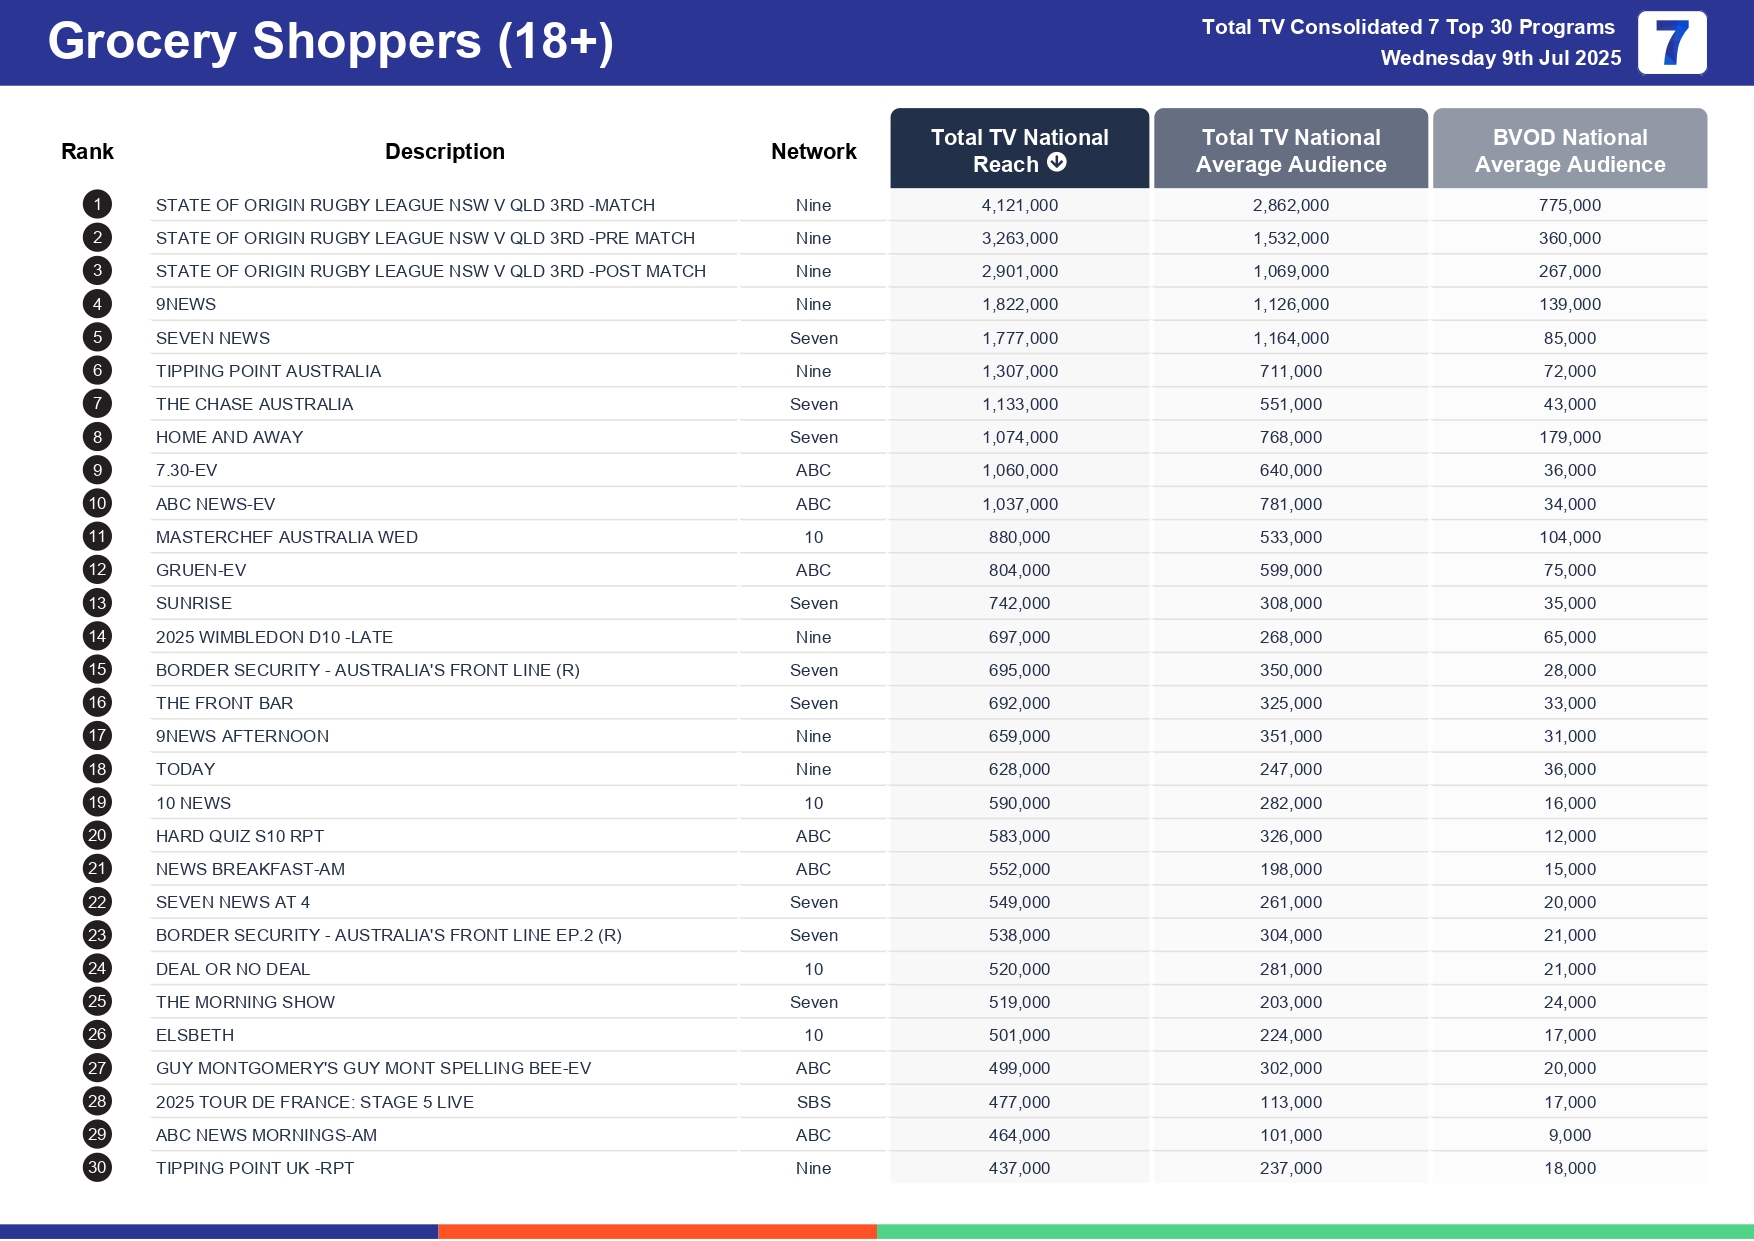This screenshot has width=1754, height=1241.
Task: Select BVOD National Average Audience header
Action: pos(1569,150)
